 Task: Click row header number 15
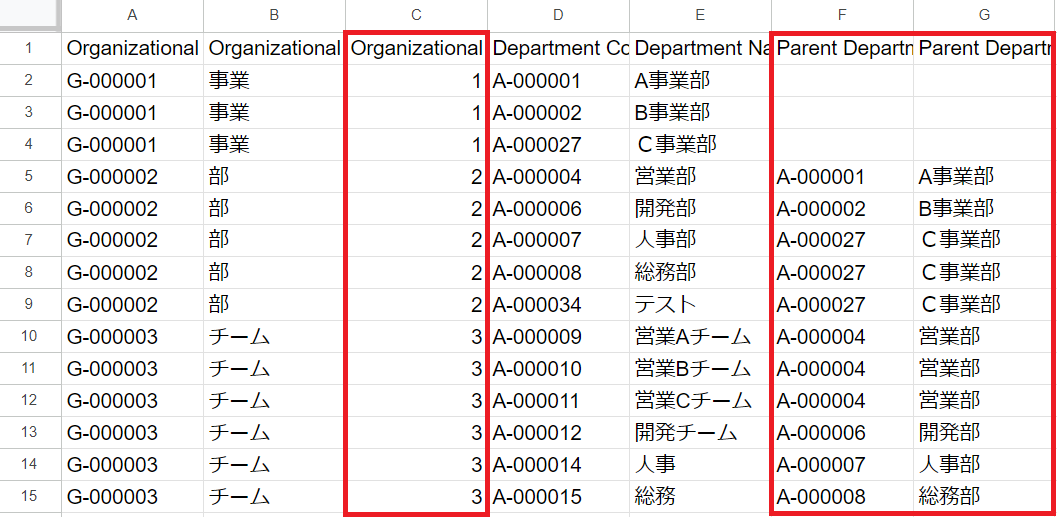coord(30,496)
